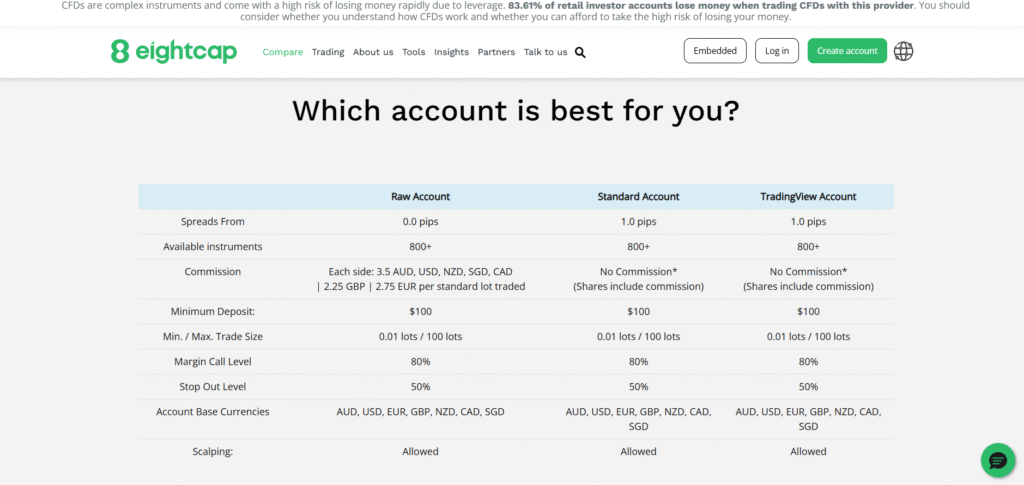Click the Account Base Currencies label
This screenshot has width=1024, height=485.
[213, 412]
